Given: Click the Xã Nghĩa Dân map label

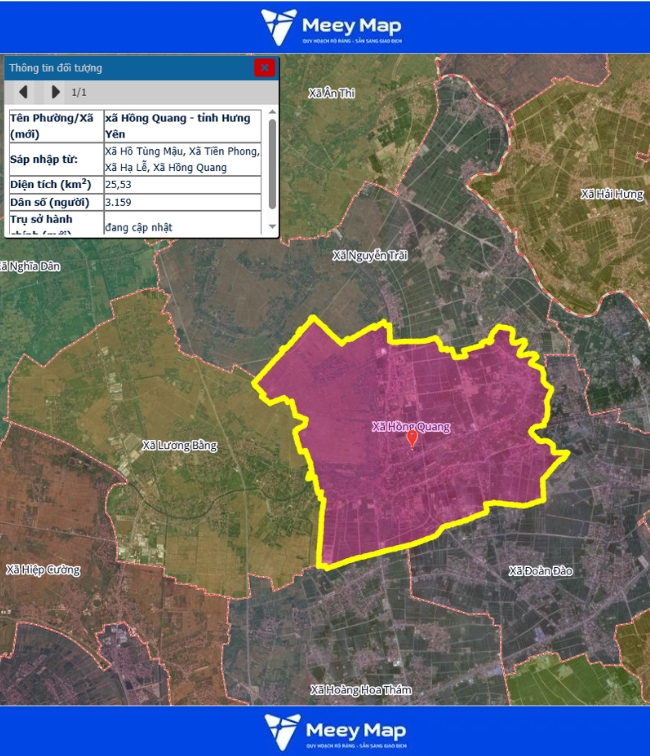Looking at the screenshot, I should click(30, 266).
